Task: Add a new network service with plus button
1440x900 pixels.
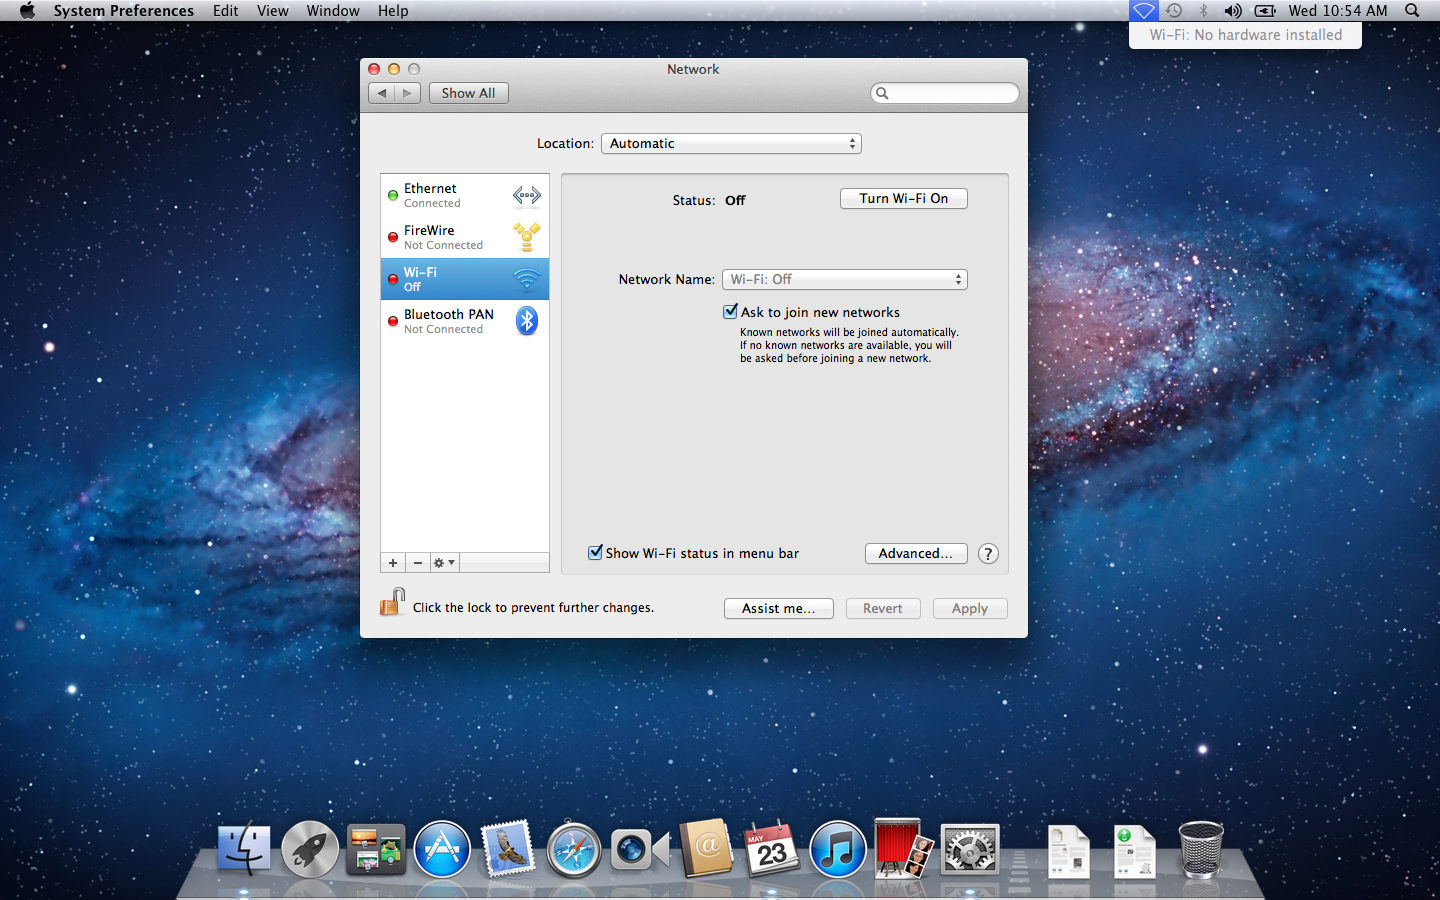Action: [393, 563]
